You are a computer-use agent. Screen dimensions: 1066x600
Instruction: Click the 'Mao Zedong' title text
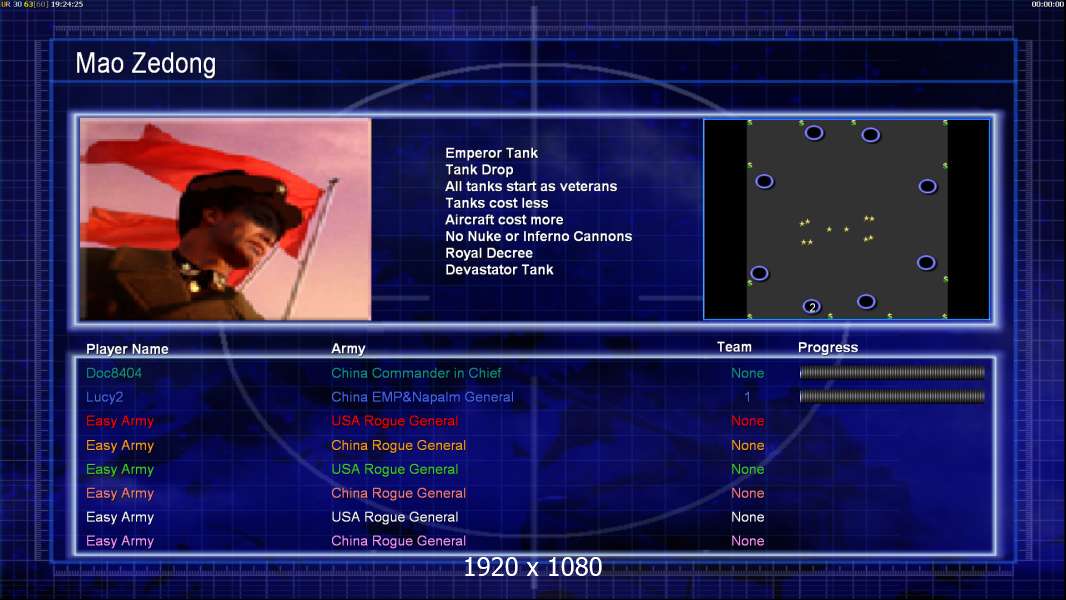point(145,63)
